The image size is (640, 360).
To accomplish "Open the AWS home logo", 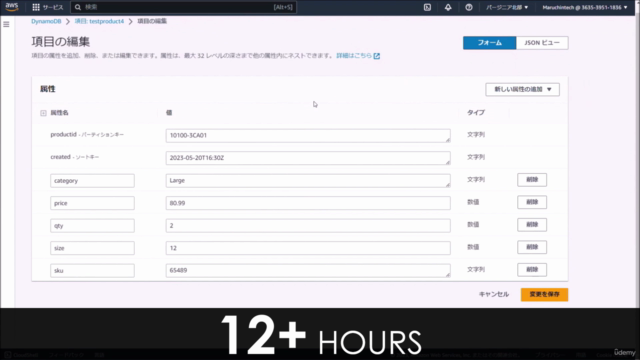I will point(12,7).
